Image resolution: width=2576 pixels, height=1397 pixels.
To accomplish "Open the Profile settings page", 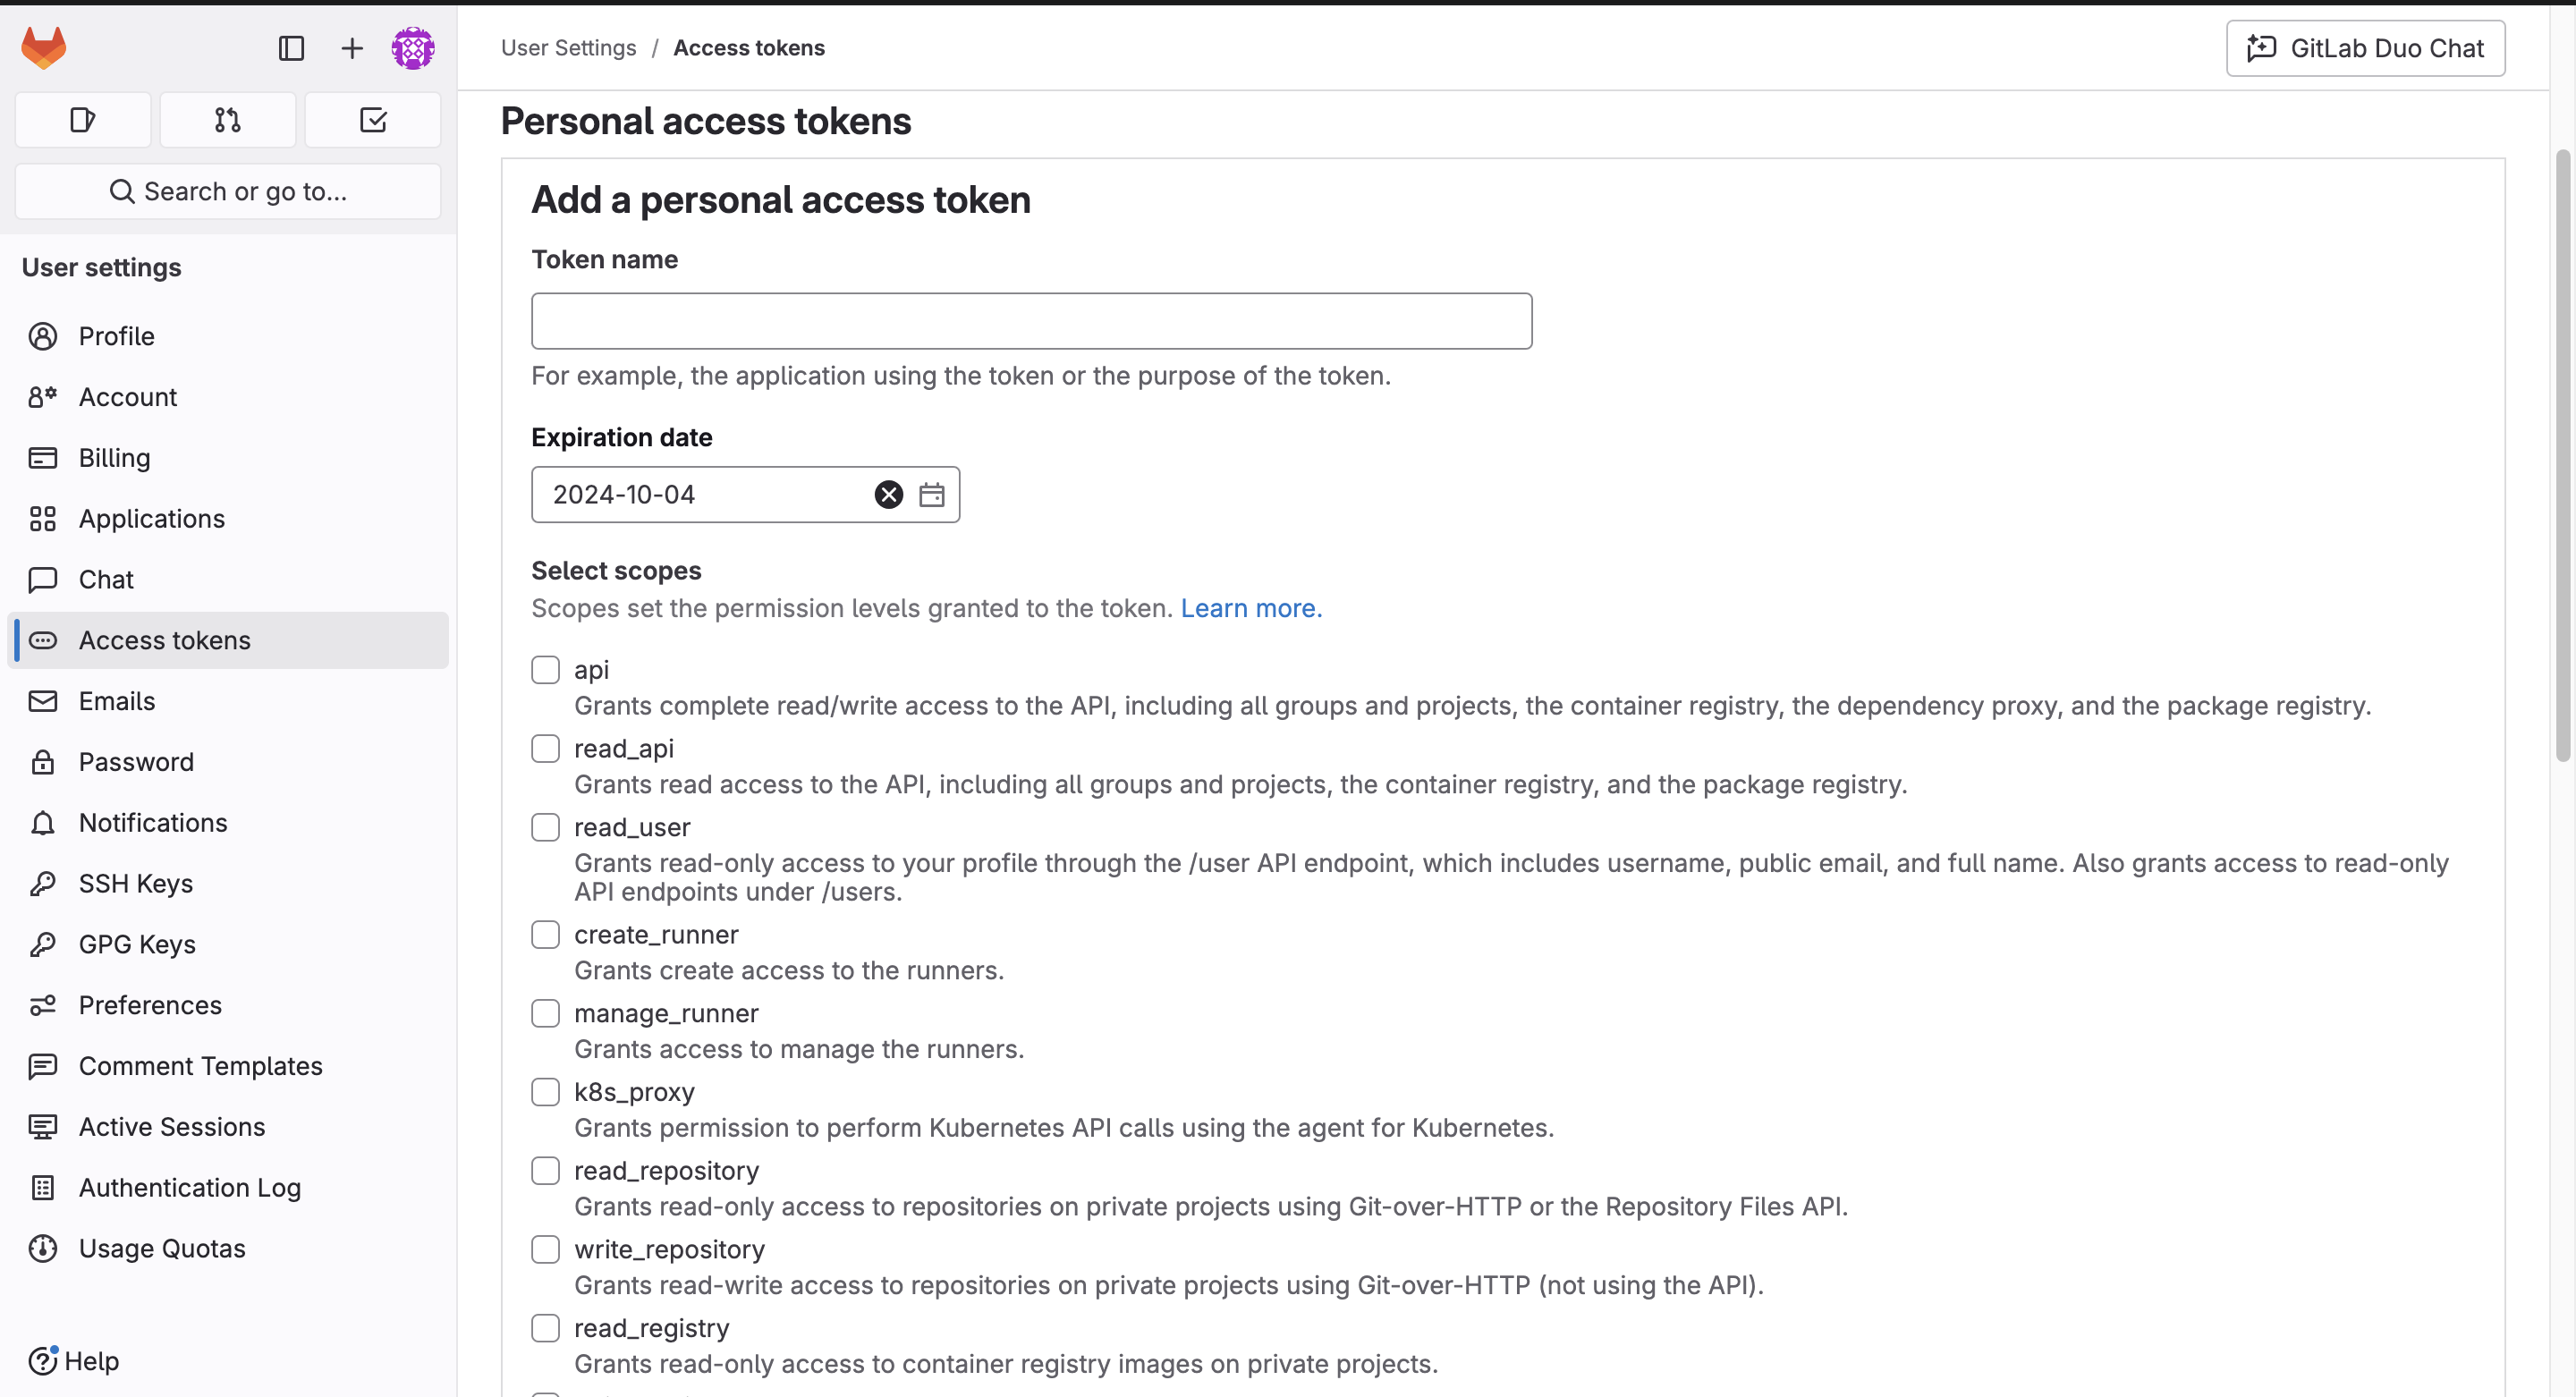I will click(117, 336).
